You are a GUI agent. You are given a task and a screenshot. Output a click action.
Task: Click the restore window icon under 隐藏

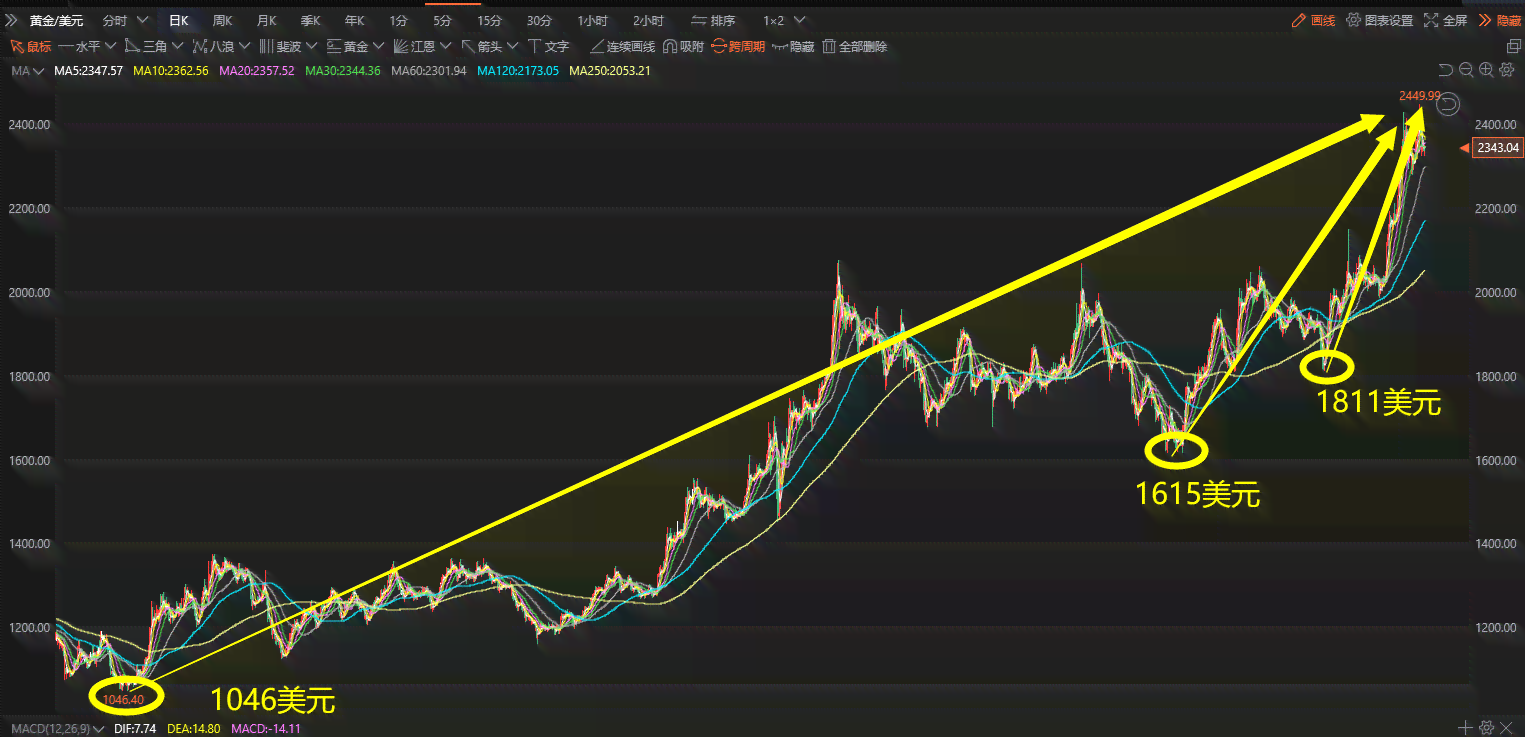point(1512,46)
